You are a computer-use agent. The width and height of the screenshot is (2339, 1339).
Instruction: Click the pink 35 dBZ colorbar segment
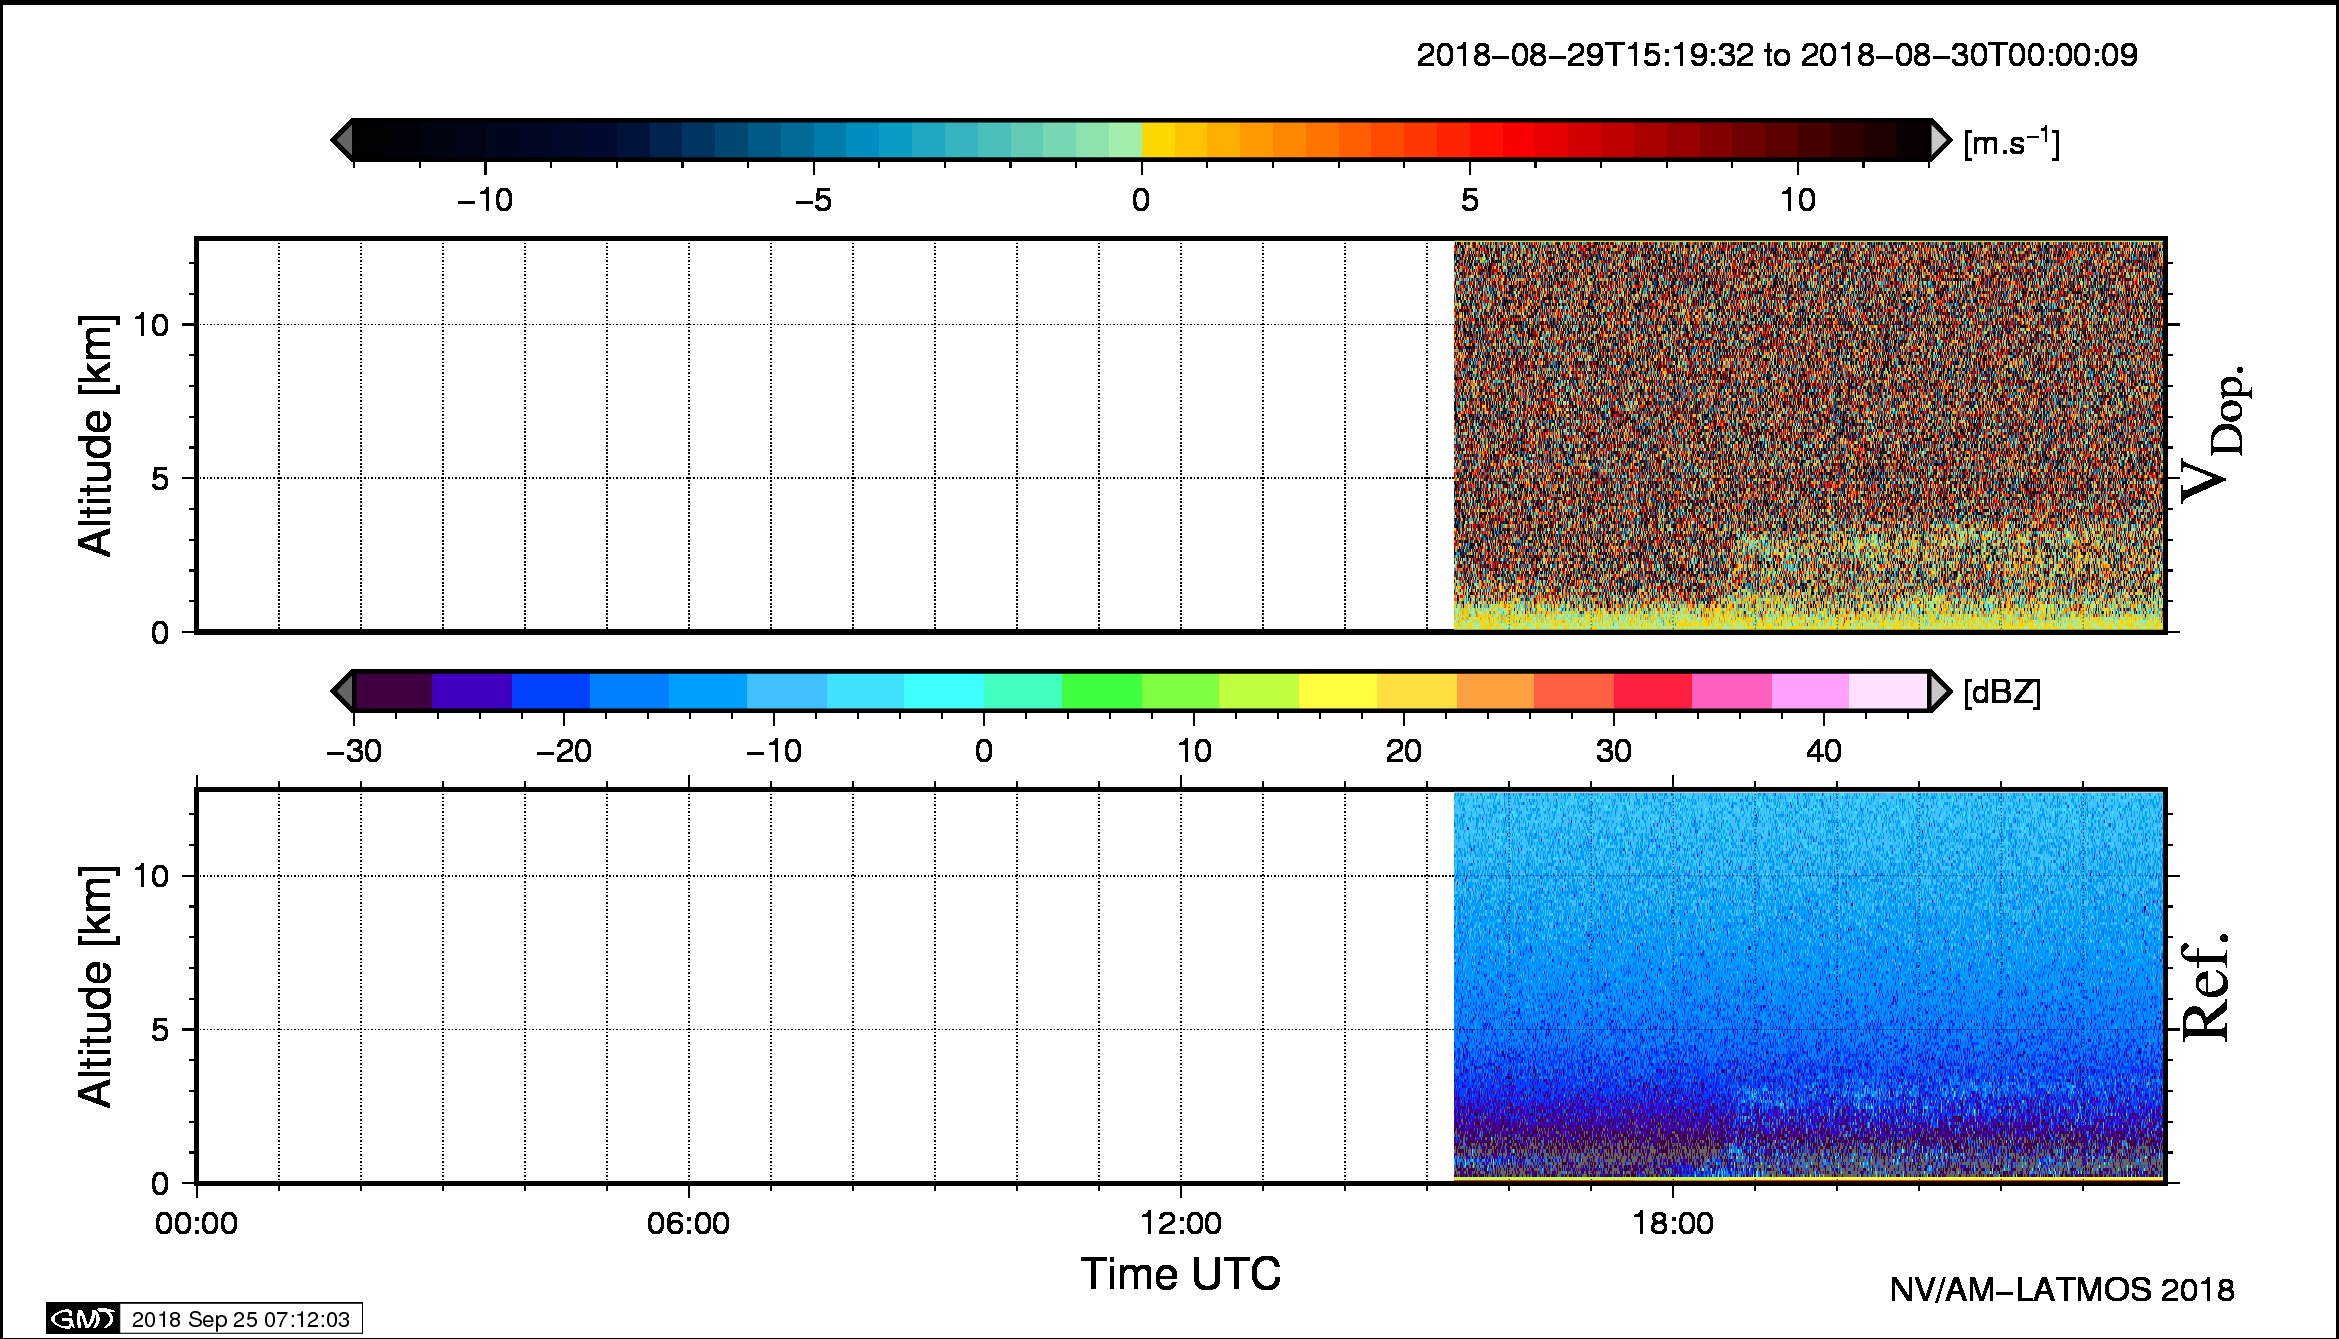point(1731,691)
